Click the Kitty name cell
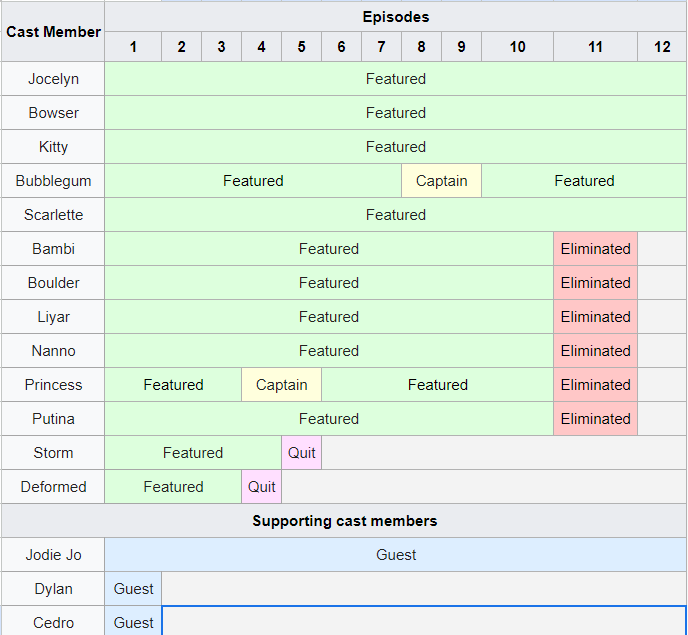The width and height of the screenshot is (688, 635). click(53, 147)
